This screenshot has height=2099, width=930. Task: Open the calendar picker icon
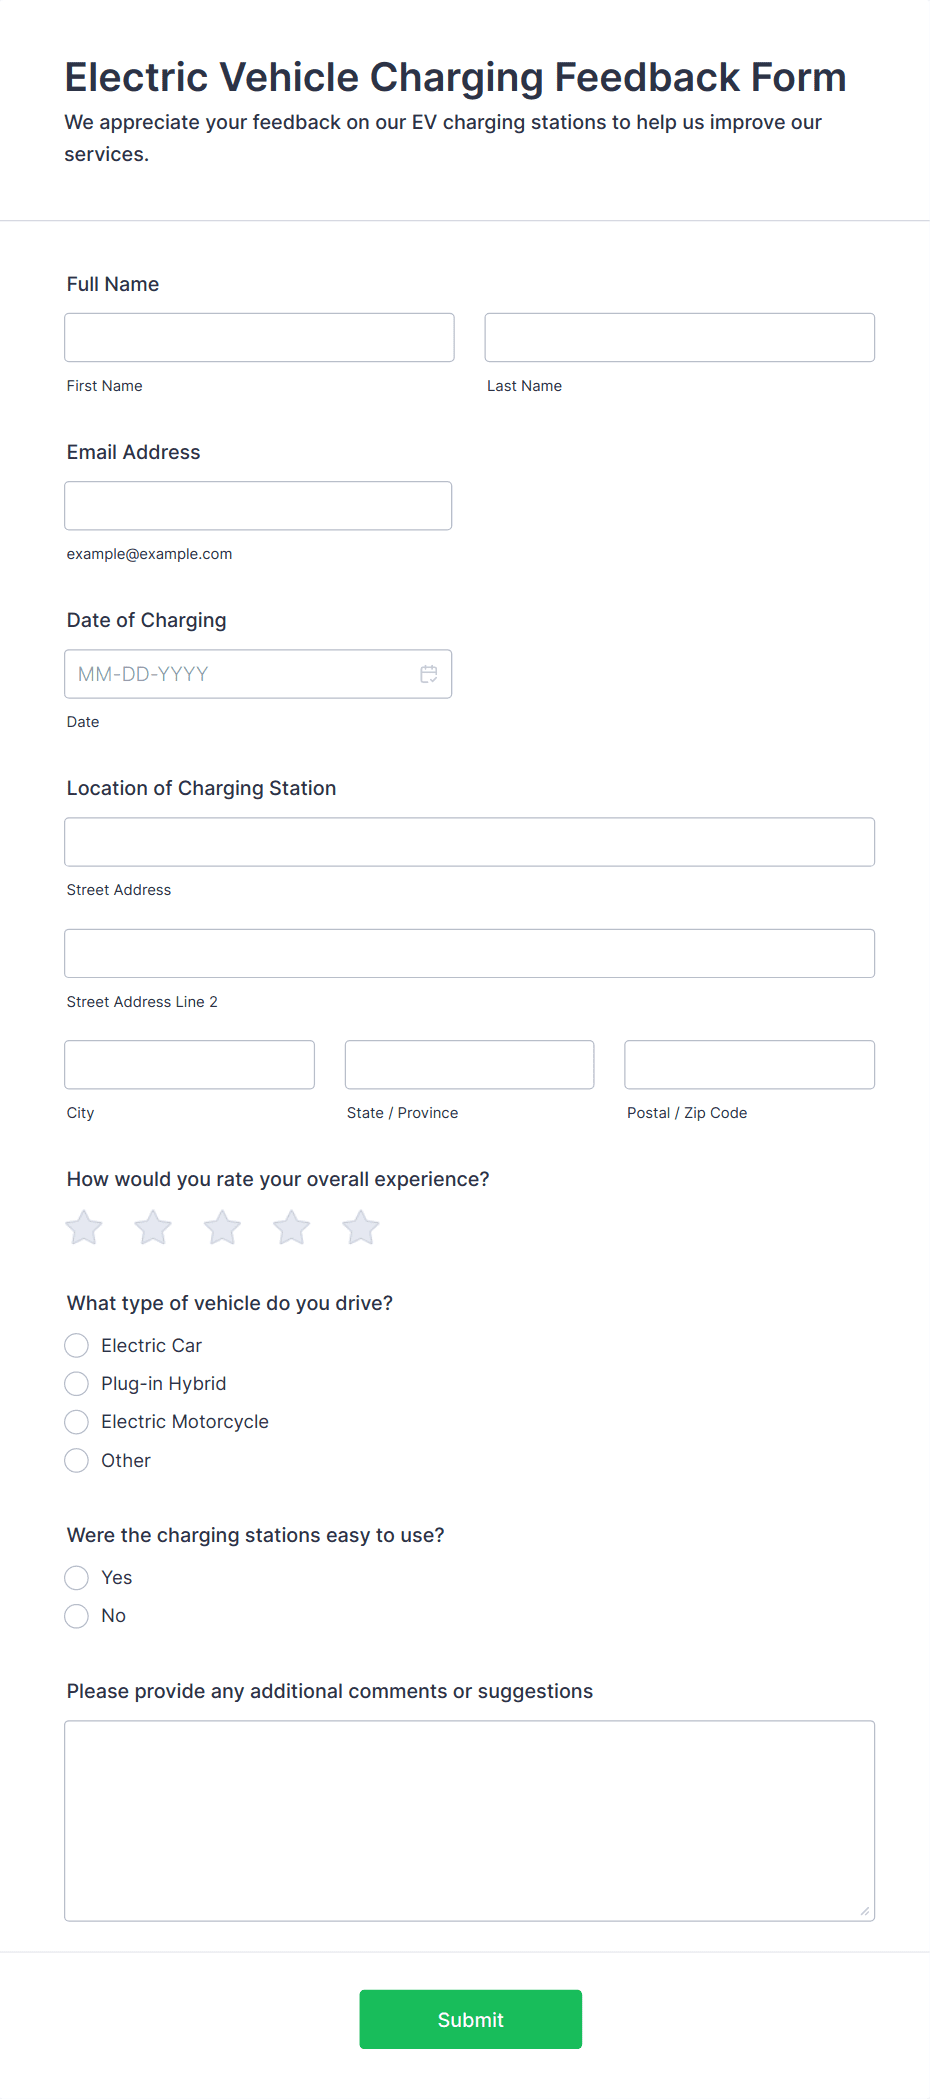[x=428, y=674]
